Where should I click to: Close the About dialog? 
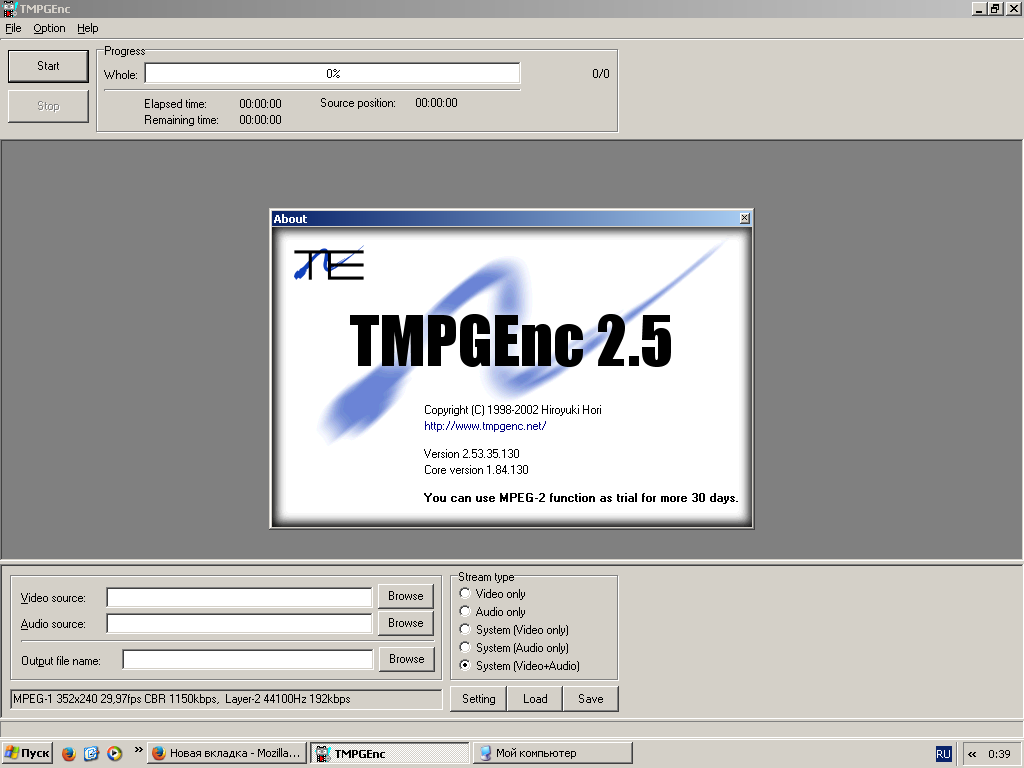pyautogui.click(x=744, y=218)
